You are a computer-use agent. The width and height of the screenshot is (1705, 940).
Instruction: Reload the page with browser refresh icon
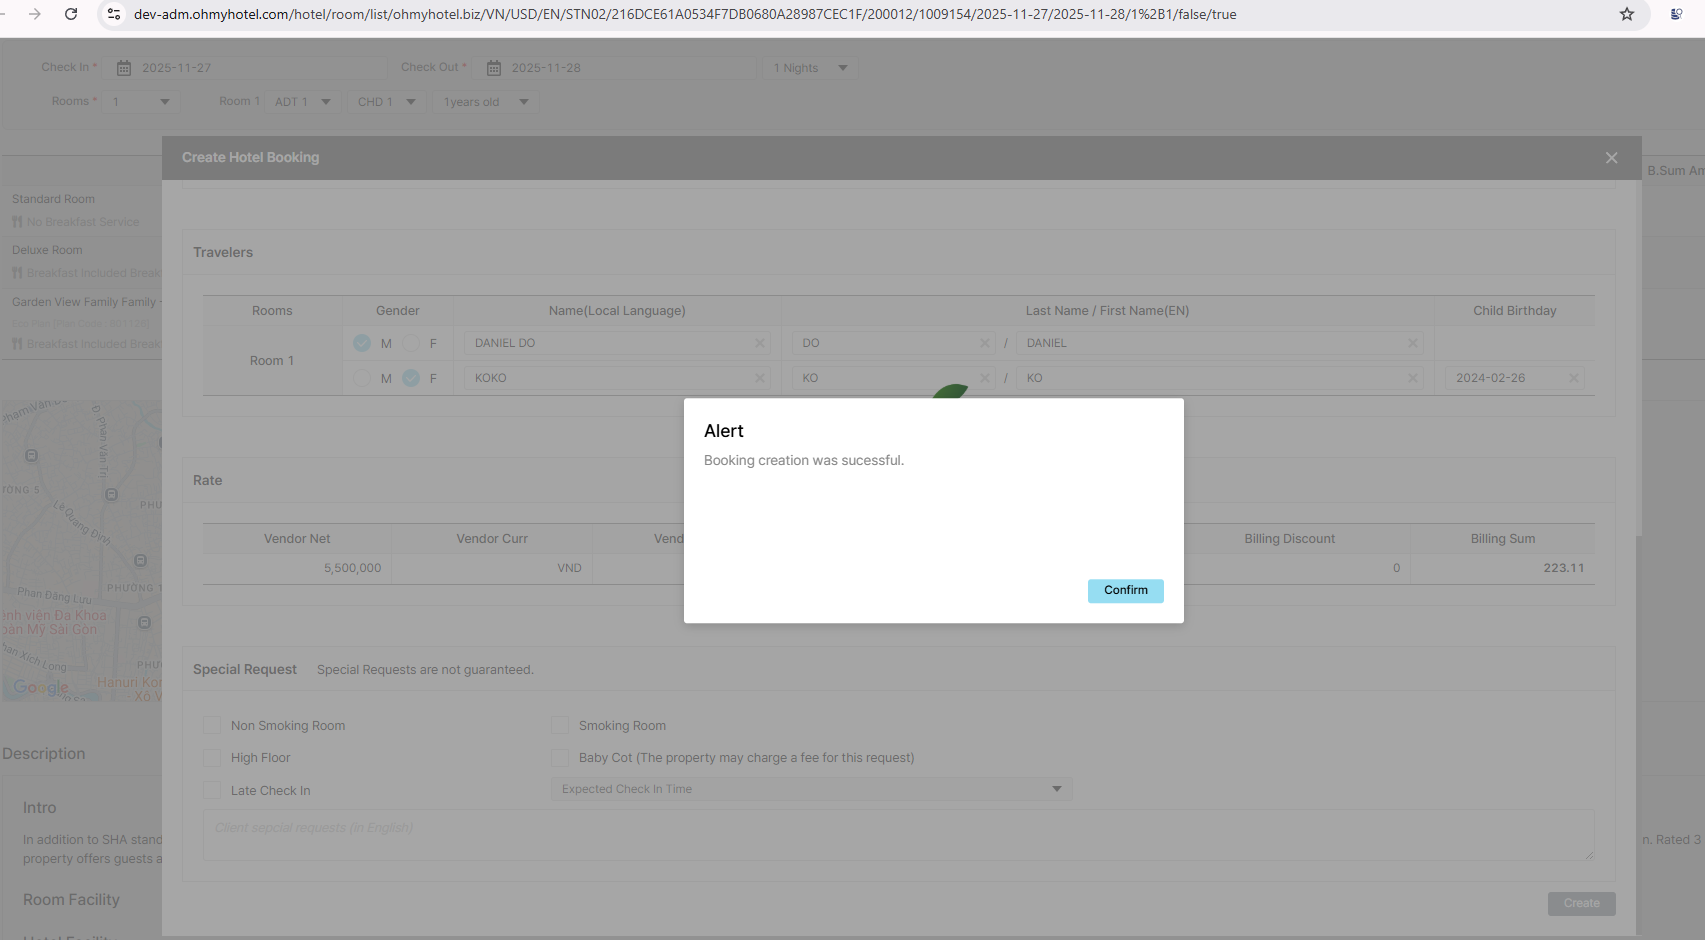click(71, 14)
